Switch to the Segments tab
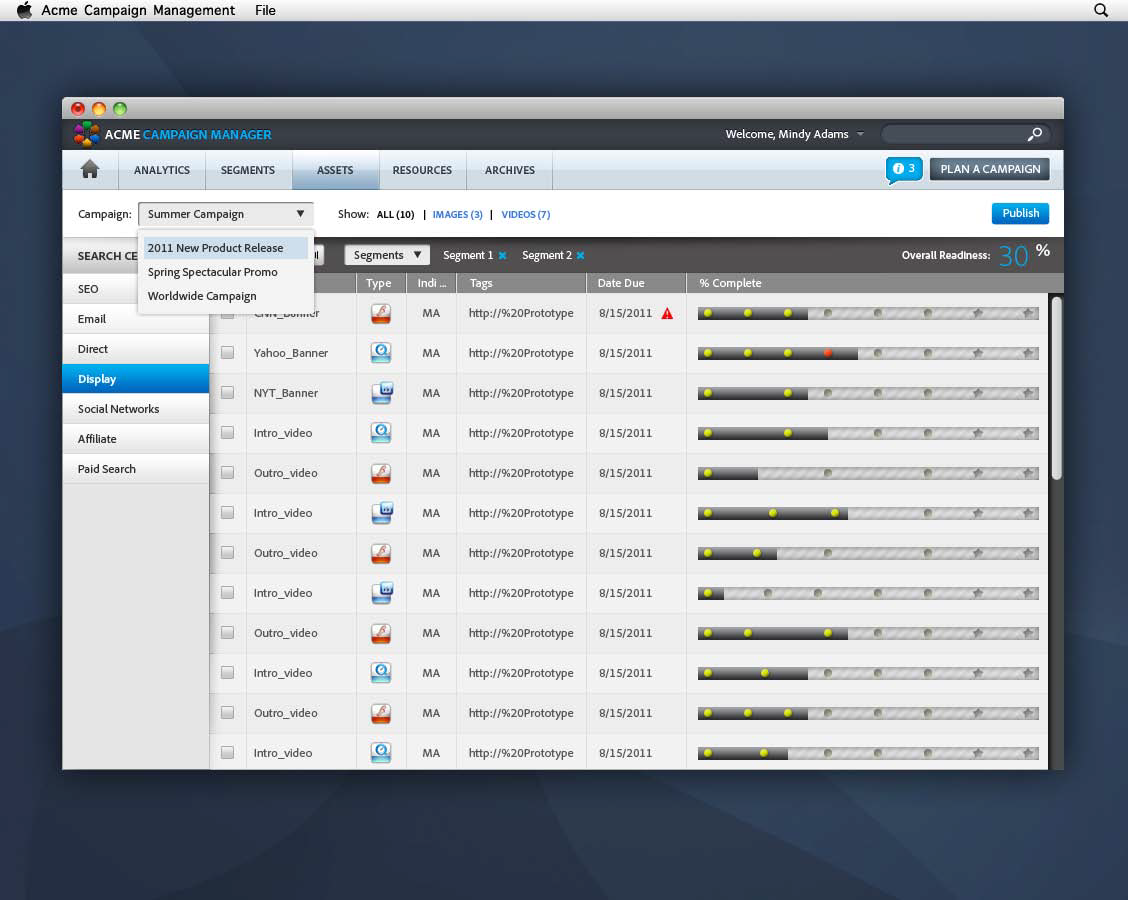The height and width of the screenshot is (900, 1128). pos(247,171)
